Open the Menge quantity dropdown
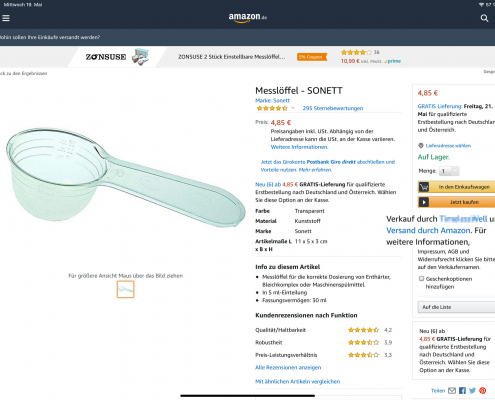The height and width of the screenshot is (400, 495). click(x=449, y=171)
